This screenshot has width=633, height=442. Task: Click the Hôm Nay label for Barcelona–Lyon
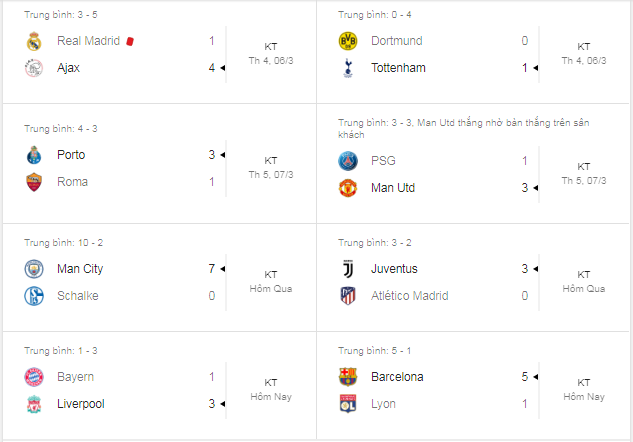584,397
